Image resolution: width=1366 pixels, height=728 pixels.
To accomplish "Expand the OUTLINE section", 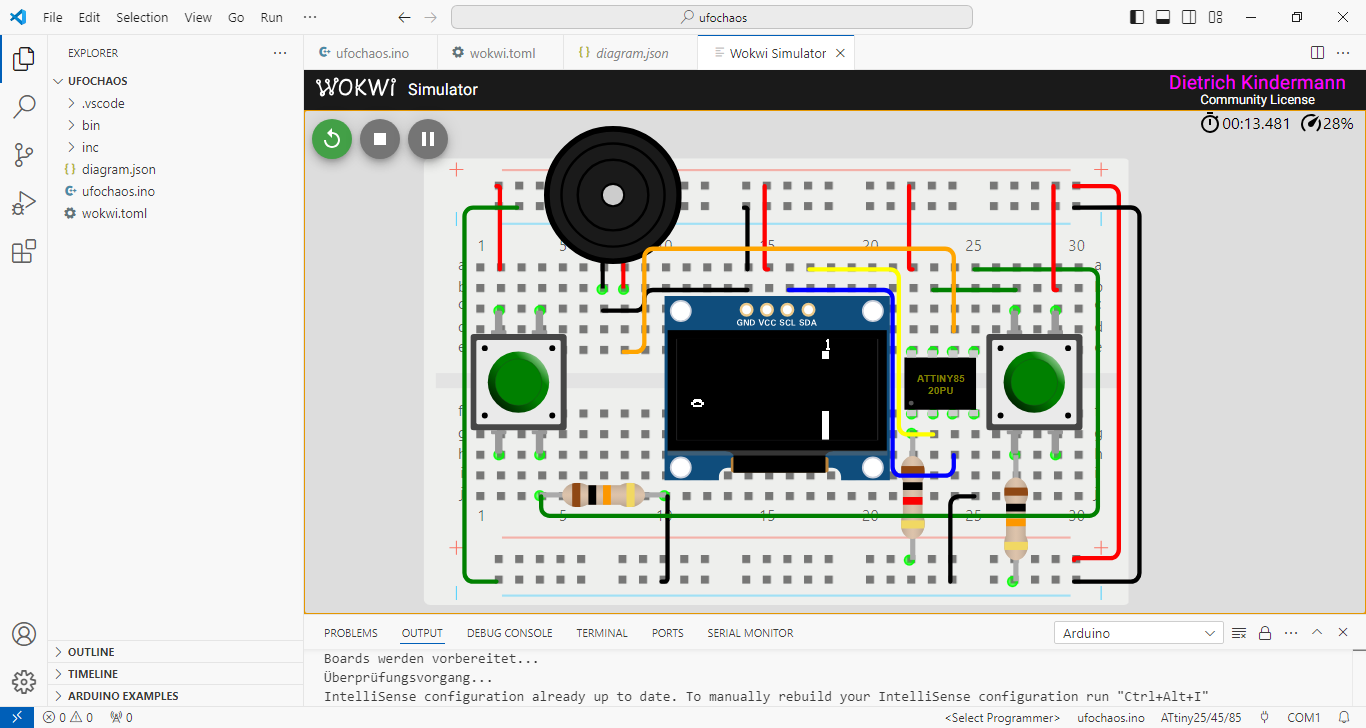I will [x=91, y=652].
